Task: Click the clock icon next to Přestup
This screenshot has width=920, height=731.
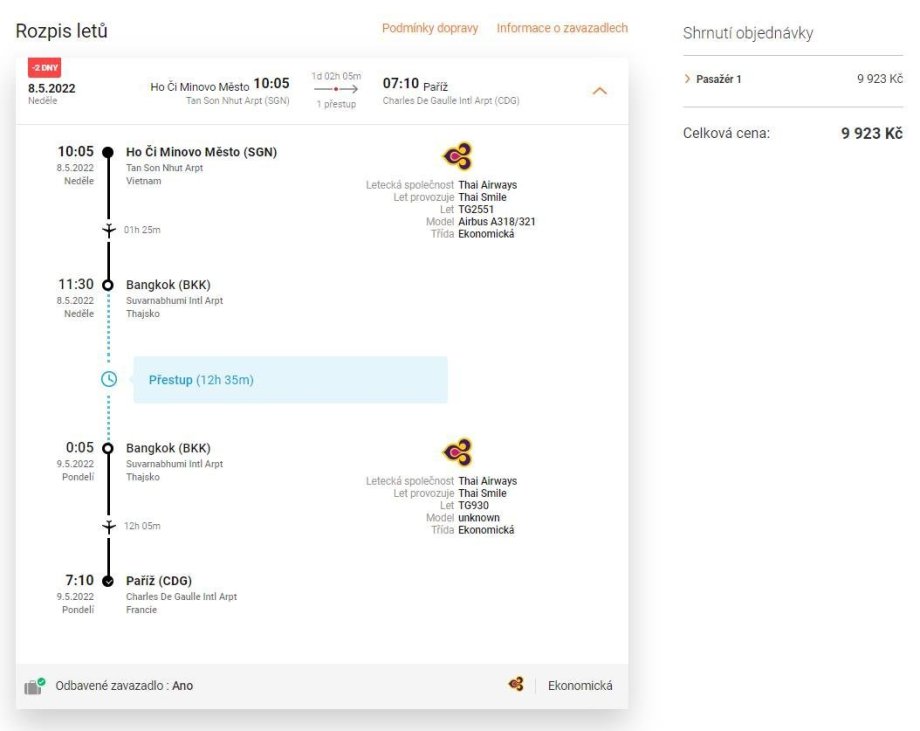Action: pyautogui.click(x=109, y=380)
